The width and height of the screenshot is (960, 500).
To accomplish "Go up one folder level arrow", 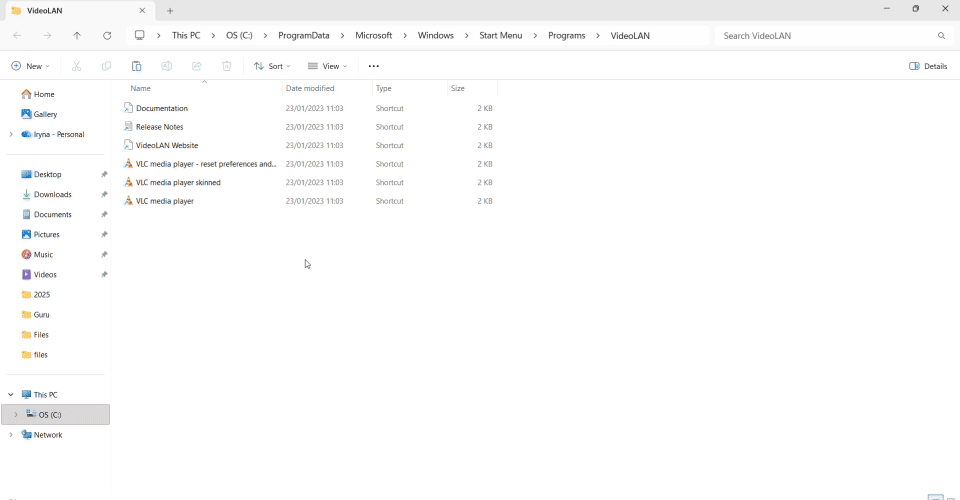I will tap(77, 35).
